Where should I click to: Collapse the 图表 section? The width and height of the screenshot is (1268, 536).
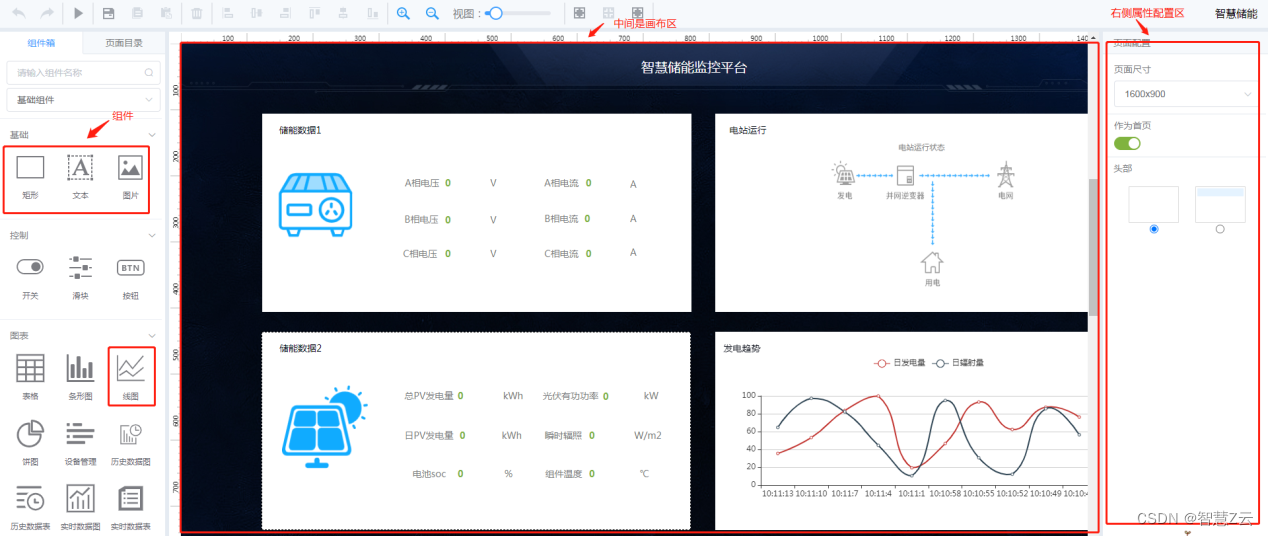pos(152,336)
